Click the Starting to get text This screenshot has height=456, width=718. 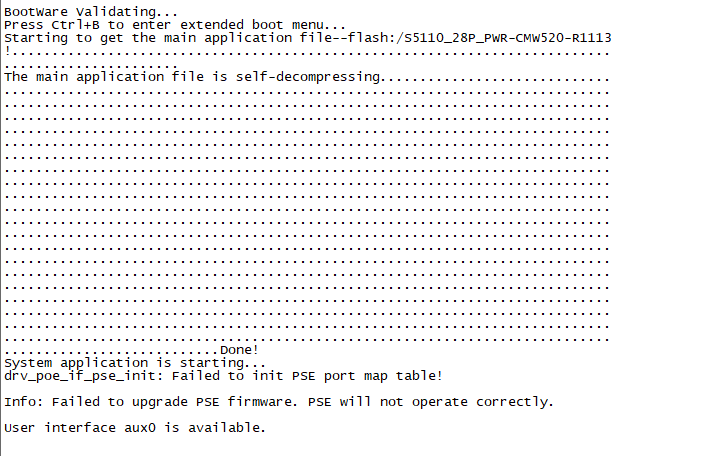tap(56, 37)
